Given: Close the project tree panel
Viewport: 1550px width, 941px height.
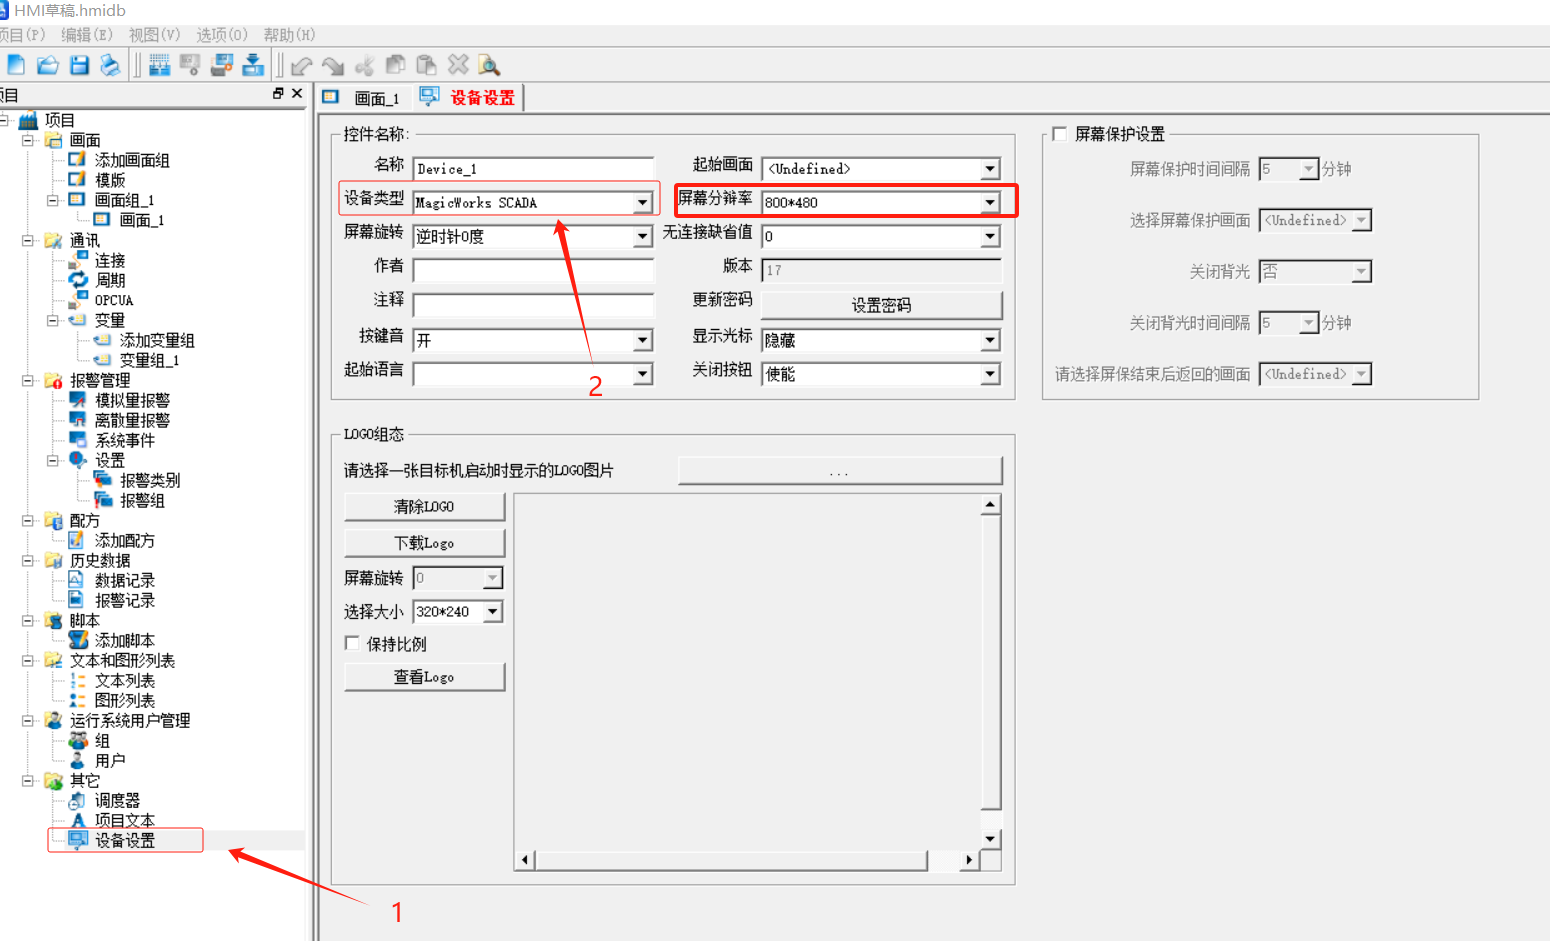Looking at the screenshot, I should coord(297,93).
